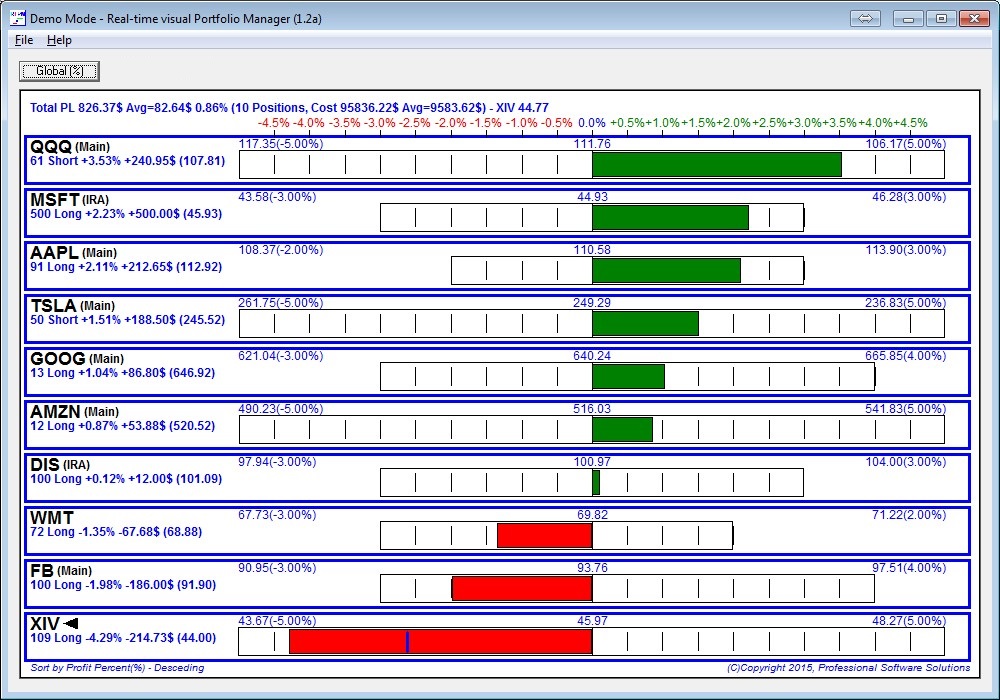Maximize the Portfolio Manager window
This screenshot has width=1000, height=700.
pyautogui.click(x=941, y=18)
